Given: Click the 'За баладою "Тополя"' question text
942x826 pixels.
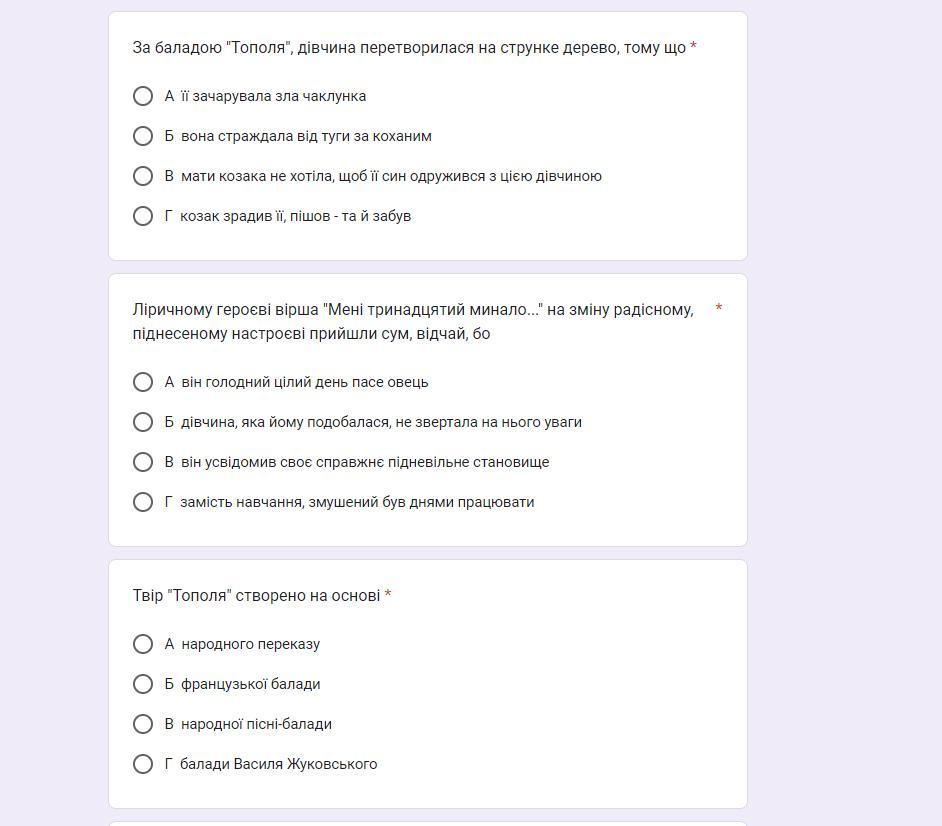Looking at the screenshot, I should pos(409,48).
